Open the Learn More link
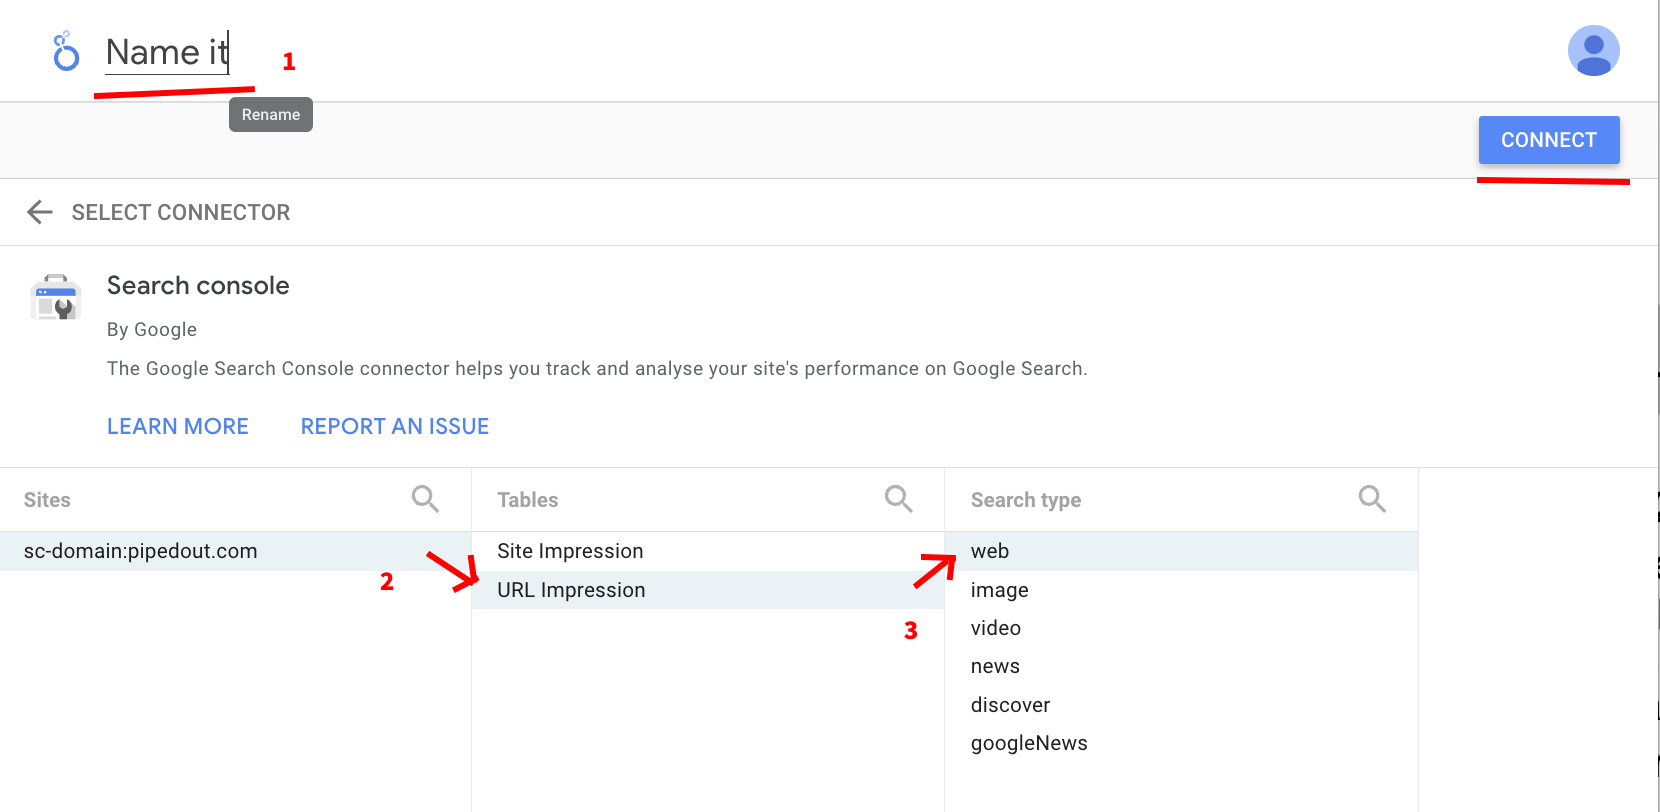This screenshot has height=812, width=1660. 178,427
